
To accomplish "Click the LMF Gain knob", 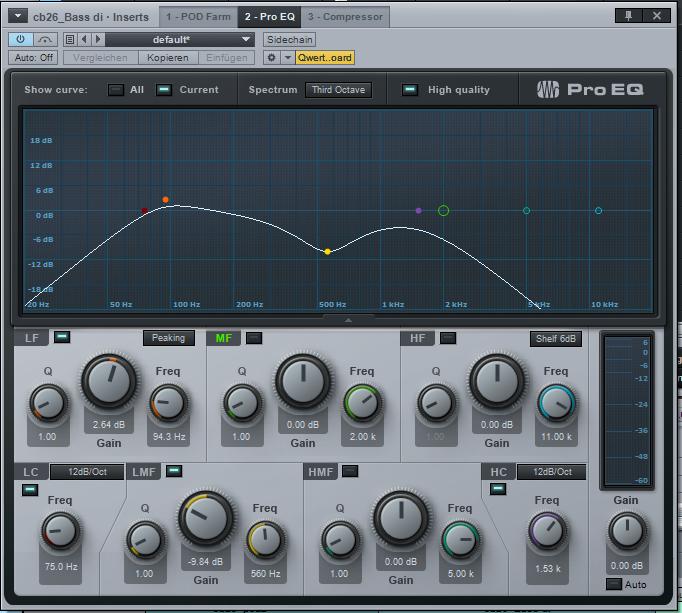I will click(x=205, y=518).
